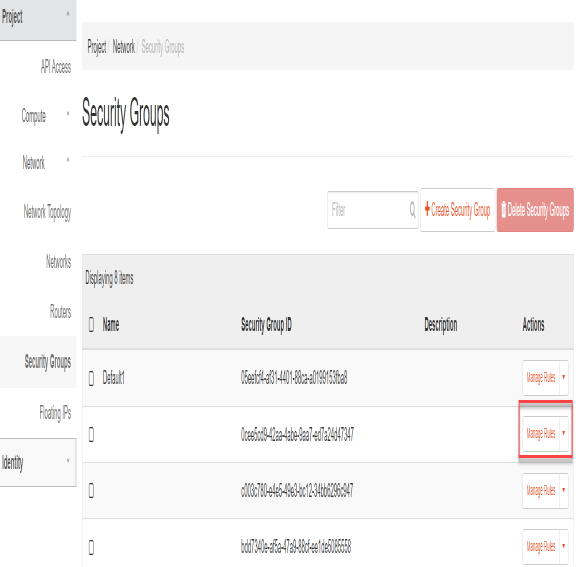Open the dropdown arrow in the highlighted row
The height and width of the screenshot is (567, 576).
click(564, 433)
